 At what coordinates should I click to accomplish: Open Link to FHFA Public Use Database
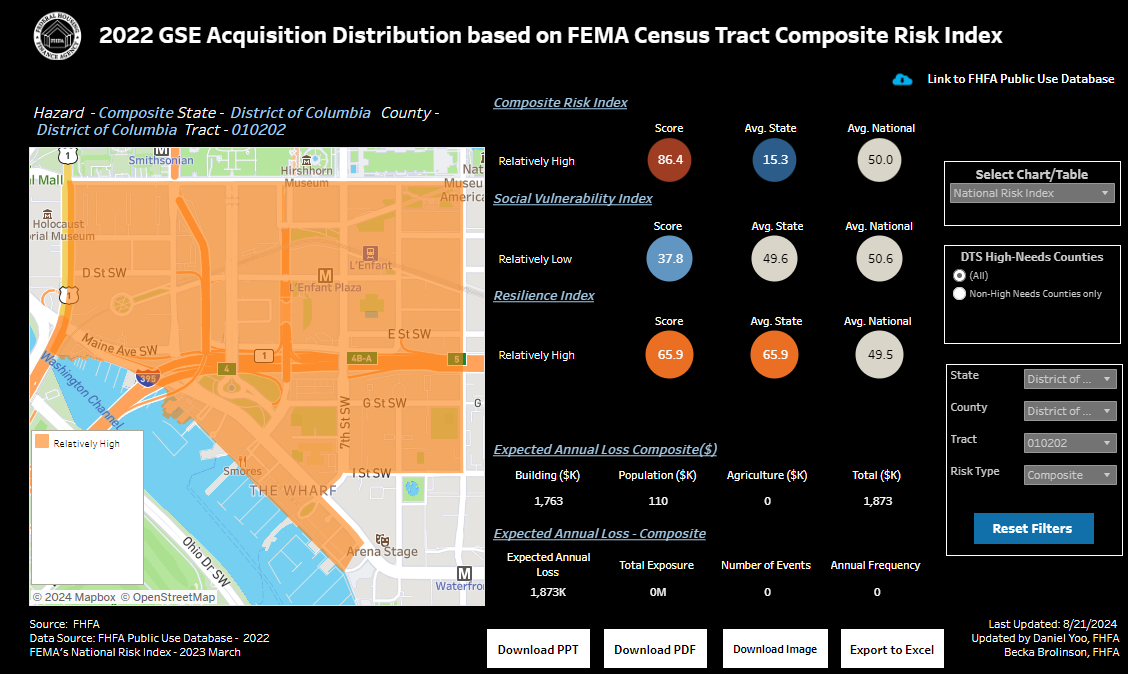pyautogui.click(x=1020, y=79)
